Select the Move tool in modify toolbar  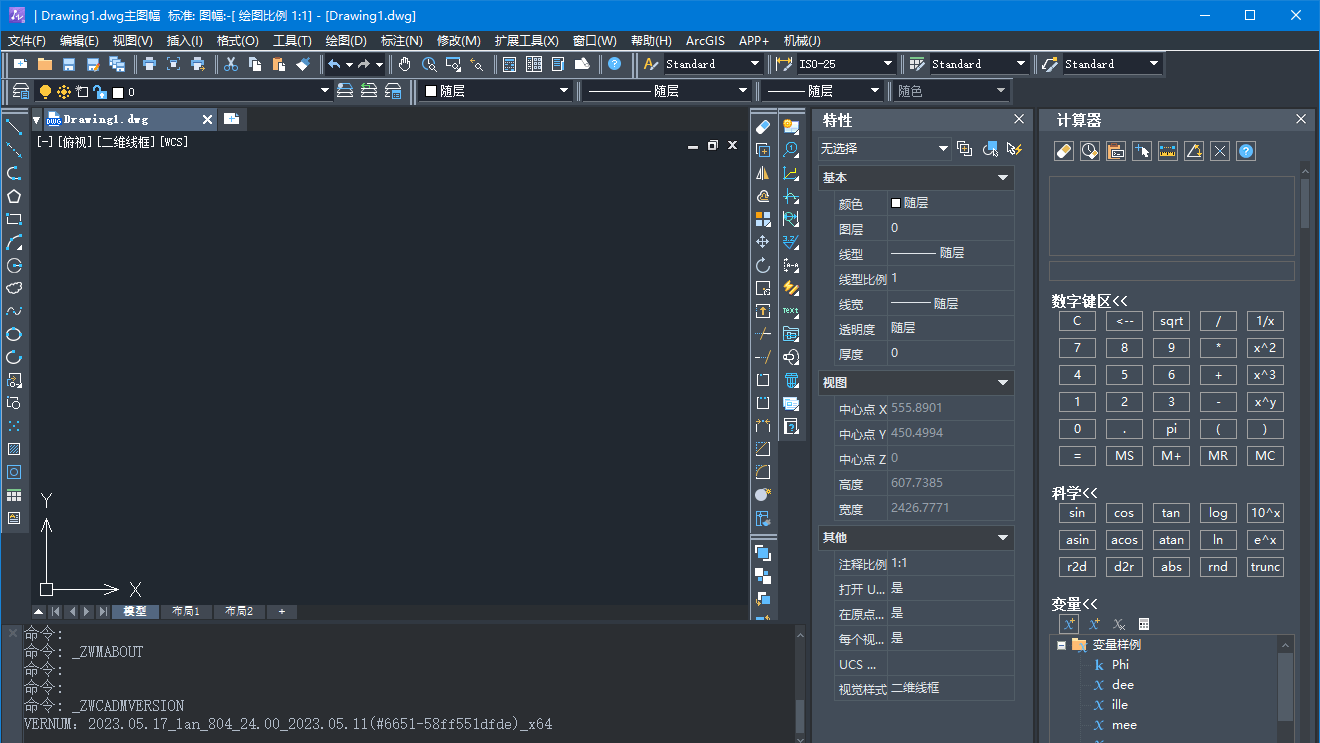click(763, 242)
